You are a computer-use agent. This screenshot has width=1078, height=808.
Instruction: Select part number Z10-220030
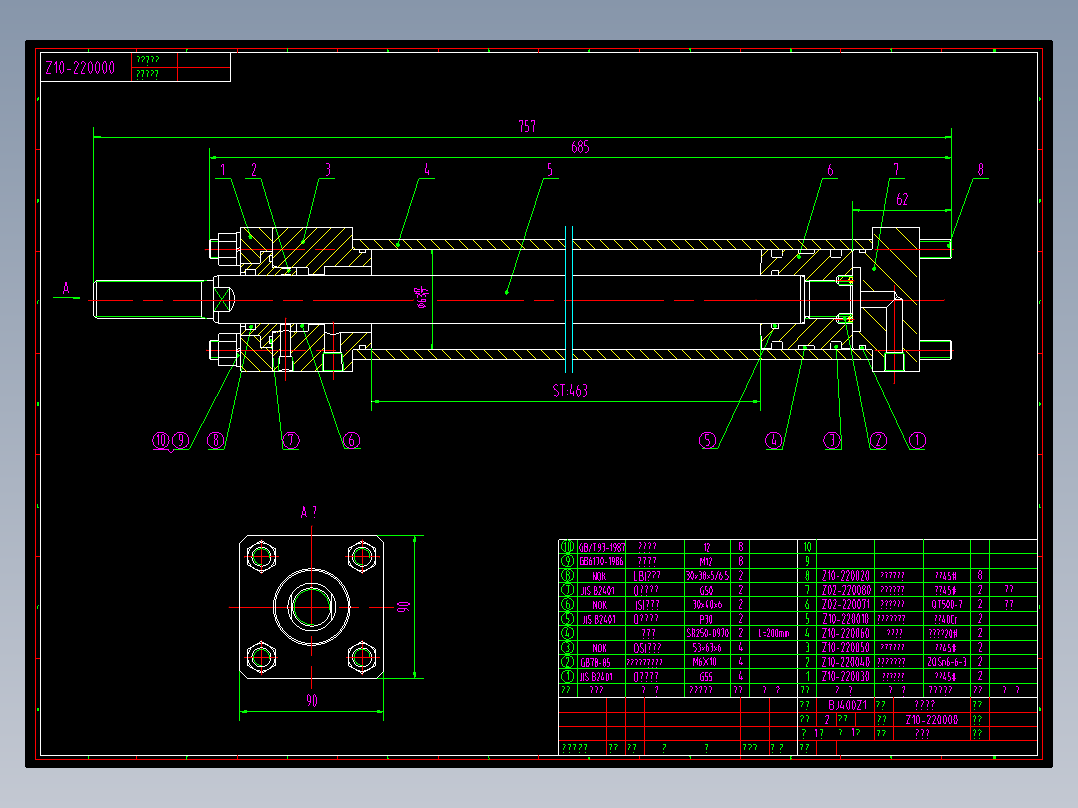(846, 677)
